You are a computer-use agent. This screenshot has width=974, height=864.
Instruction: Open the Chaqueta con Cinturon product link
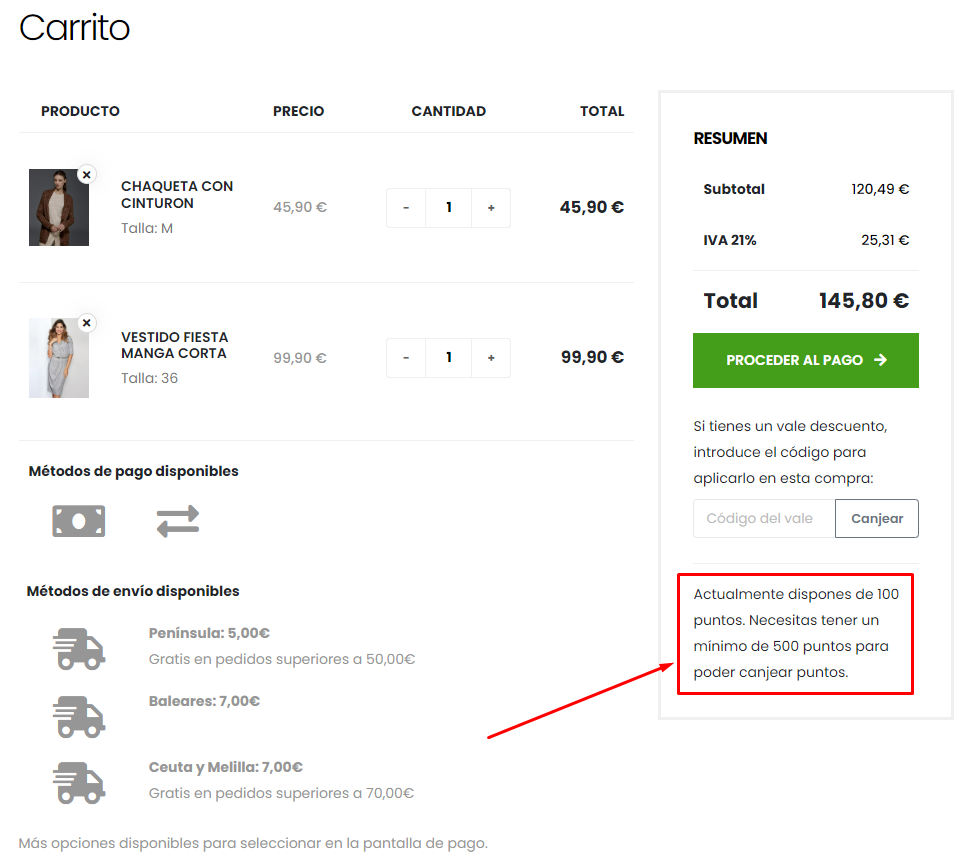176,195
